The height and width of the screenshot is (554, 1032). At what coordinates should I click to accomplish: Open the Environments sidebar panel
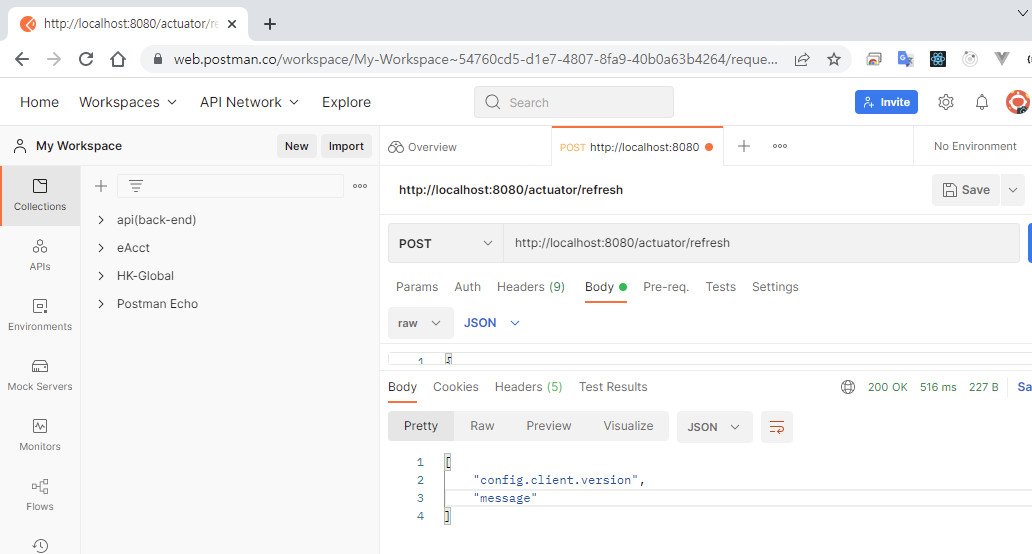(x=40, y=315)
